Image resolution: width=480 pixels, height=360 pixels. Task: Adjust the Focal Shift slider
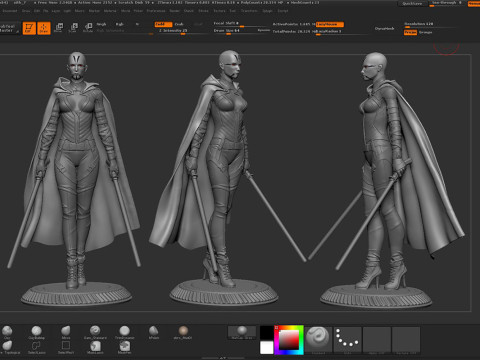pos(242,24)
